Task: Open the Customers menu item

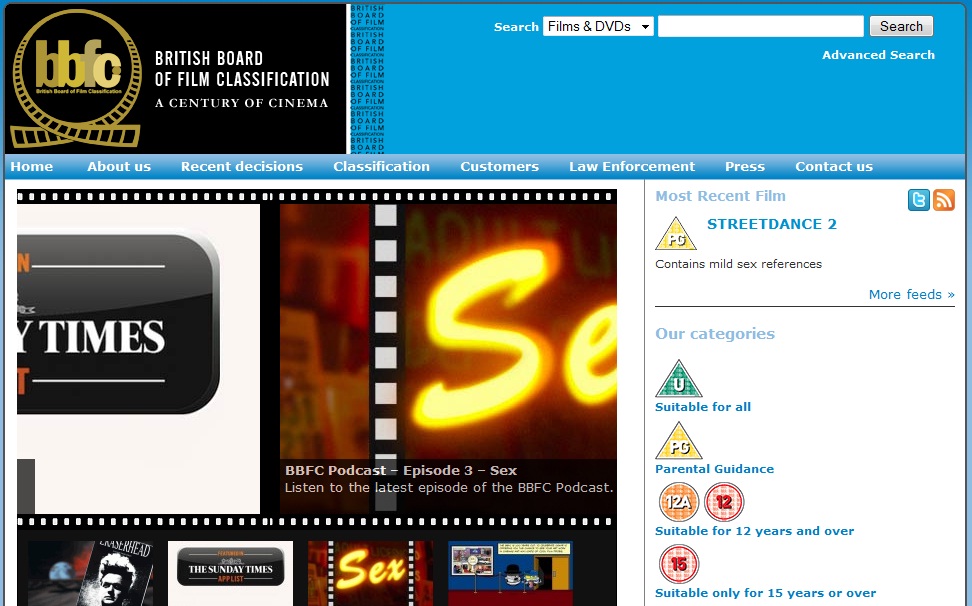Action: click(500, 167)
